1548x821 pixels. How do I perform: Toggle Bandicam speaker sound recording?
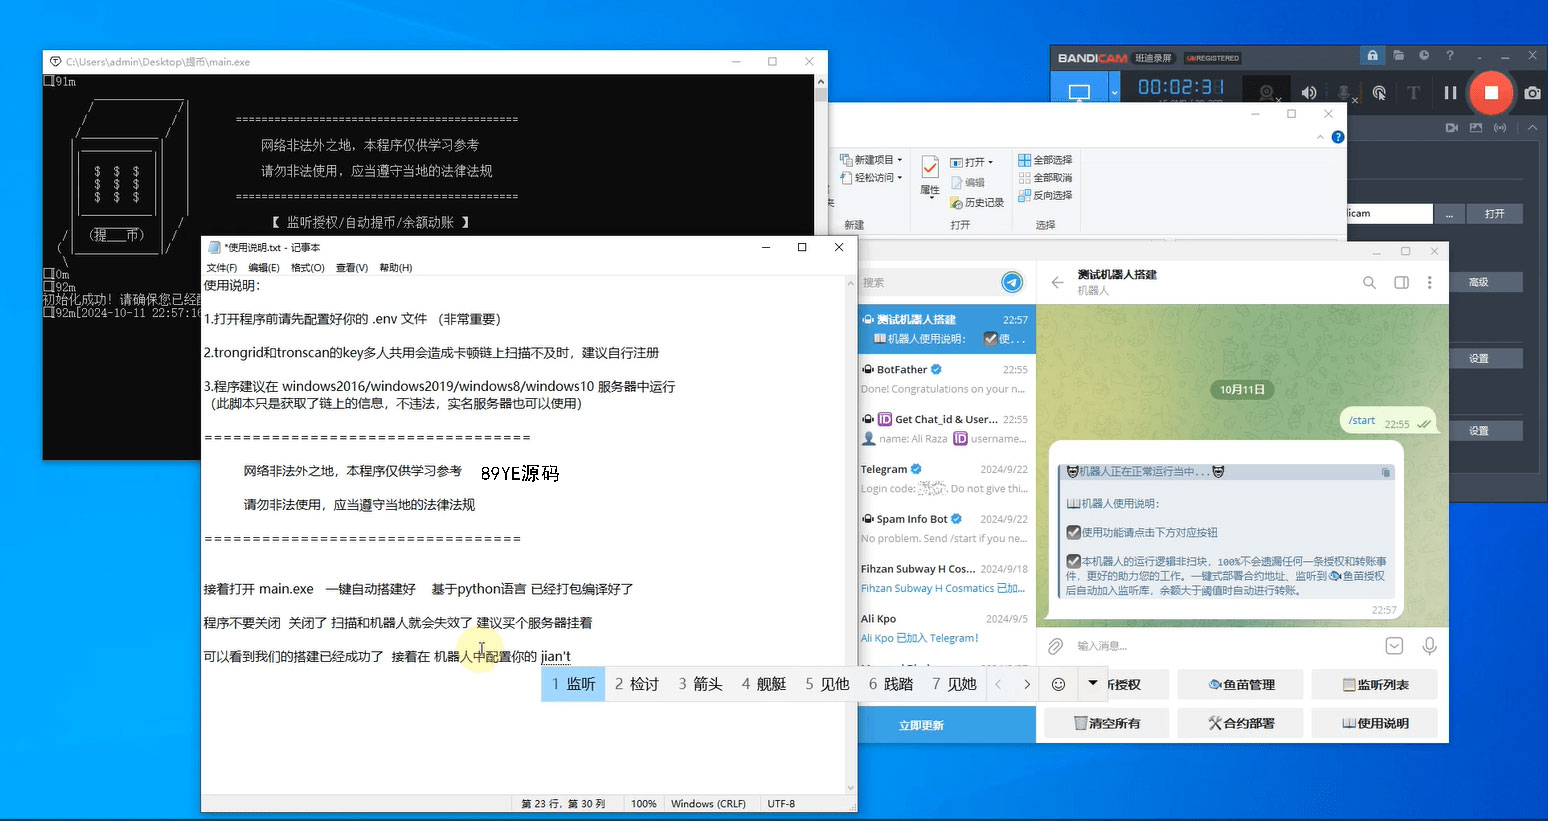(x=1308, y=93)
